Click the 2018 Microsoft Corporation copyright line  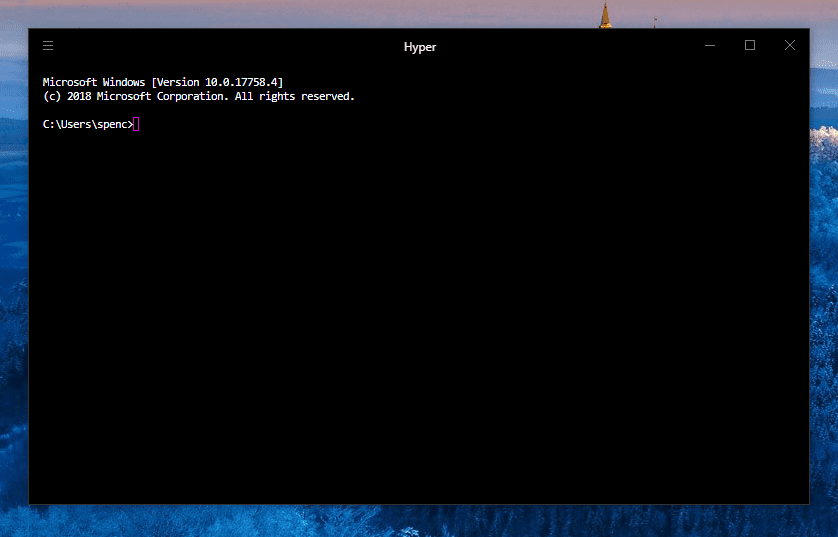(198, 97)
